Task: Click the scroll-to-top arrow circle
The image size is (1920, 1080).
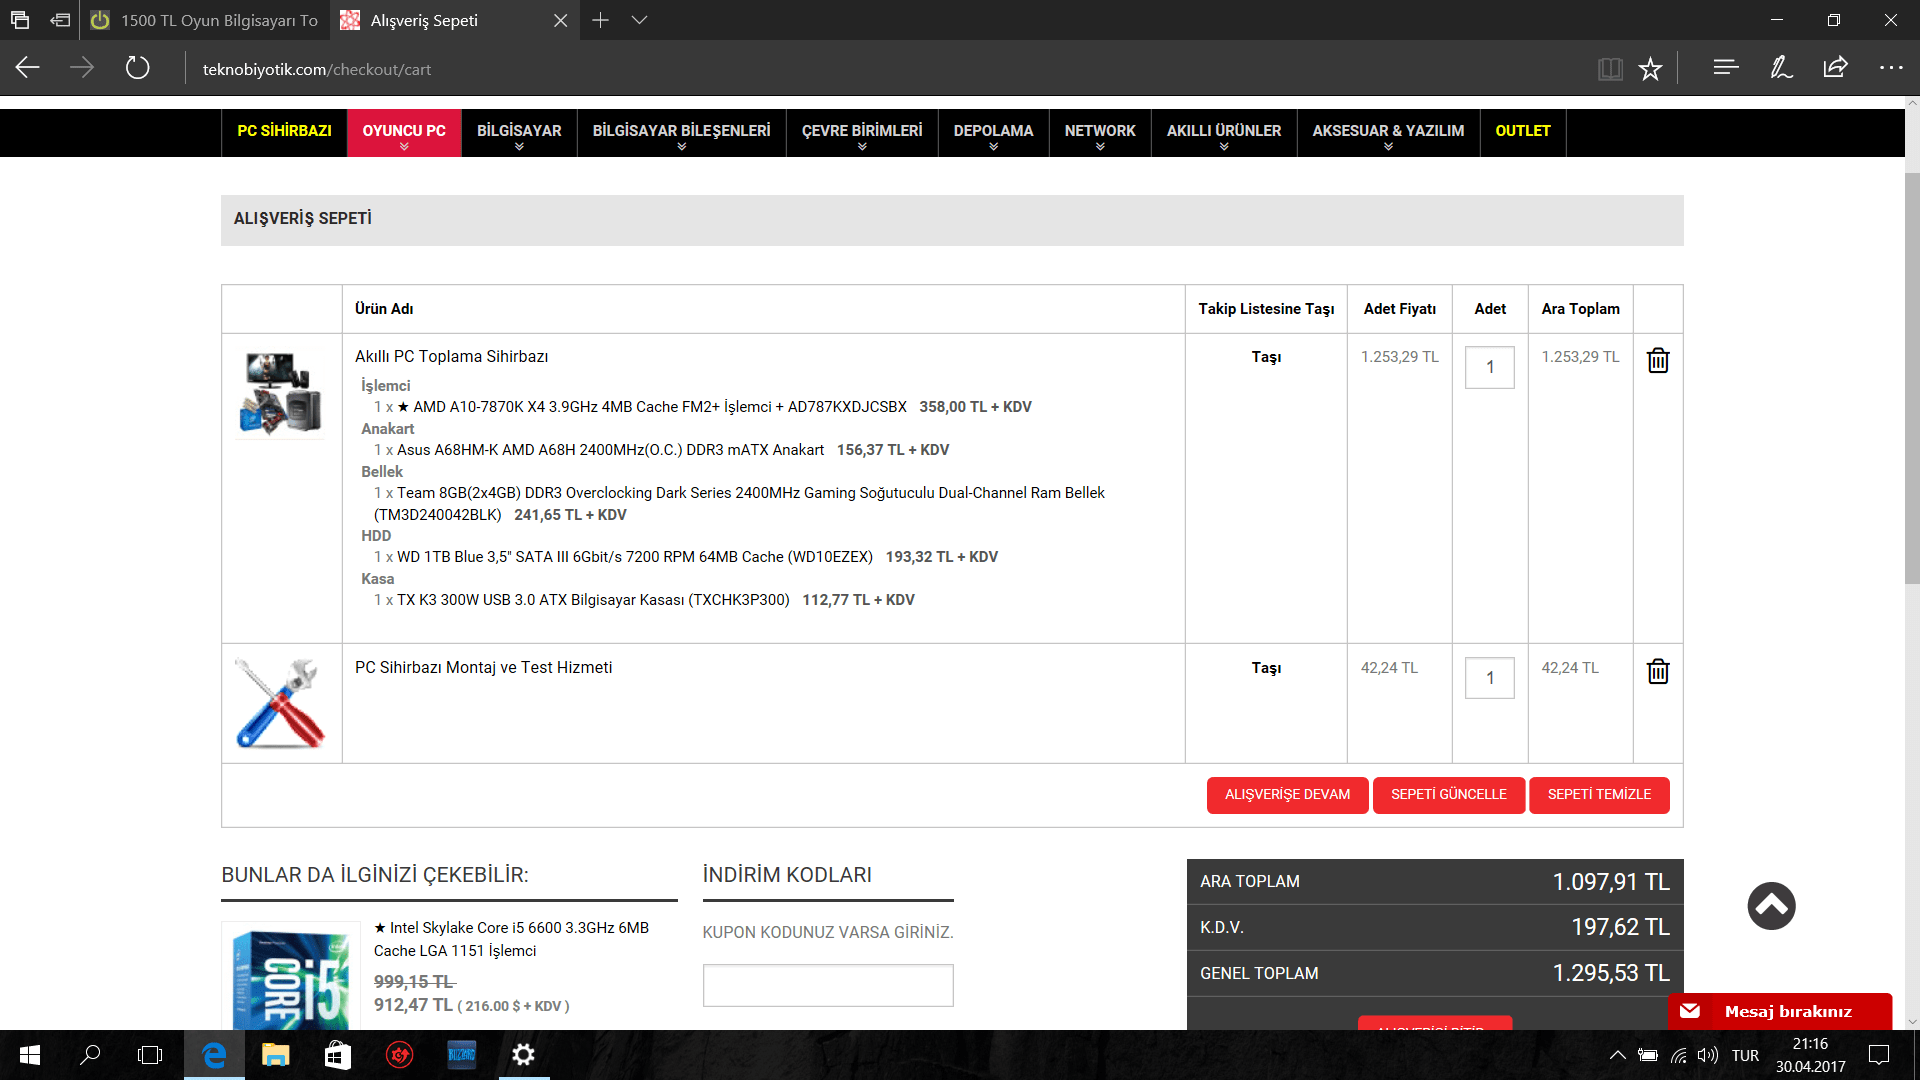Action: (x=1771, y=906)
